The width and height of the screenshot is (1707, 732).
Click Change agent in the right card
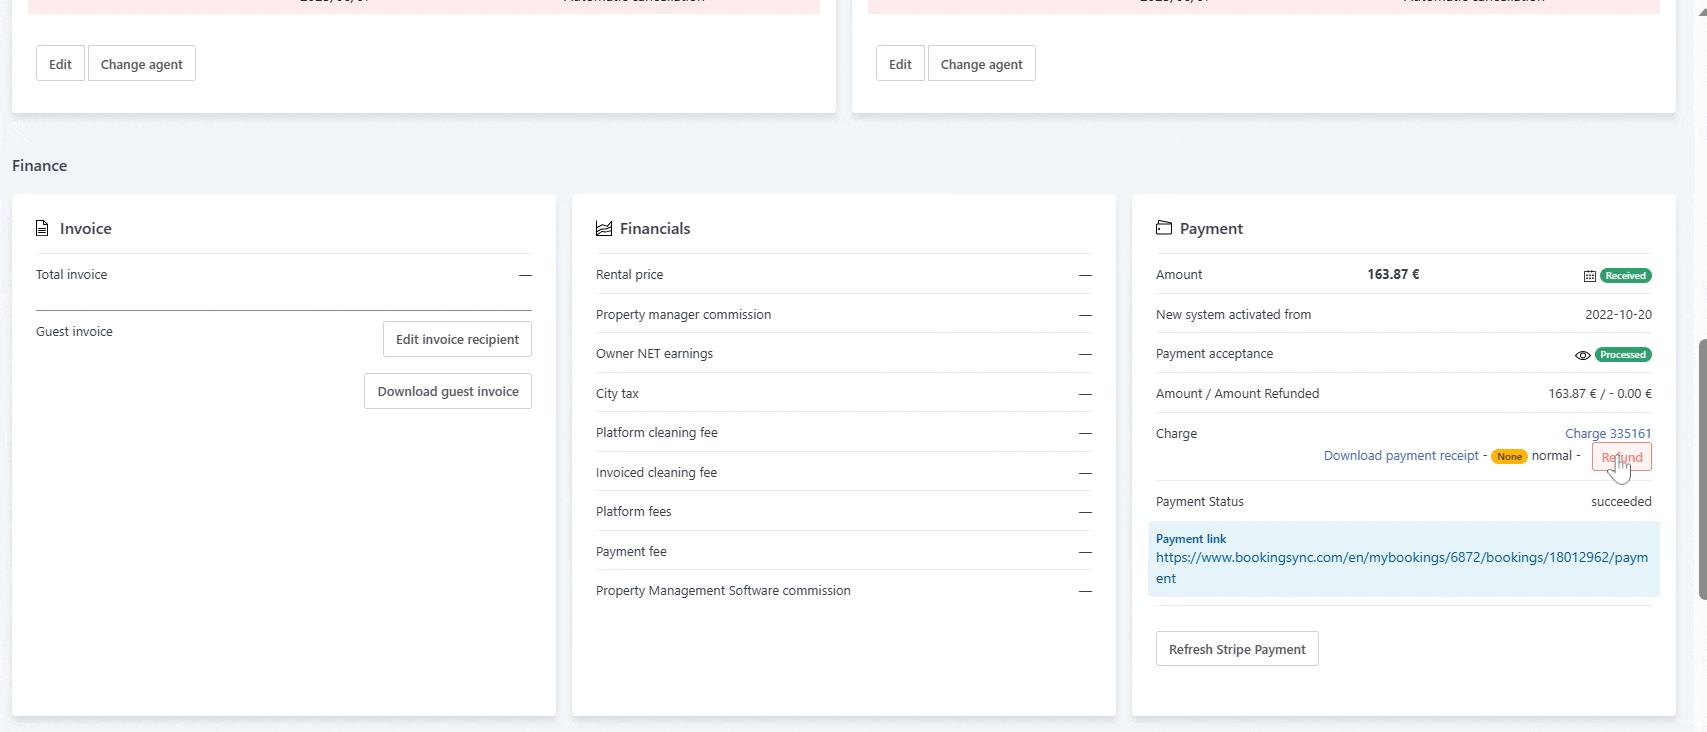[981, 64]
